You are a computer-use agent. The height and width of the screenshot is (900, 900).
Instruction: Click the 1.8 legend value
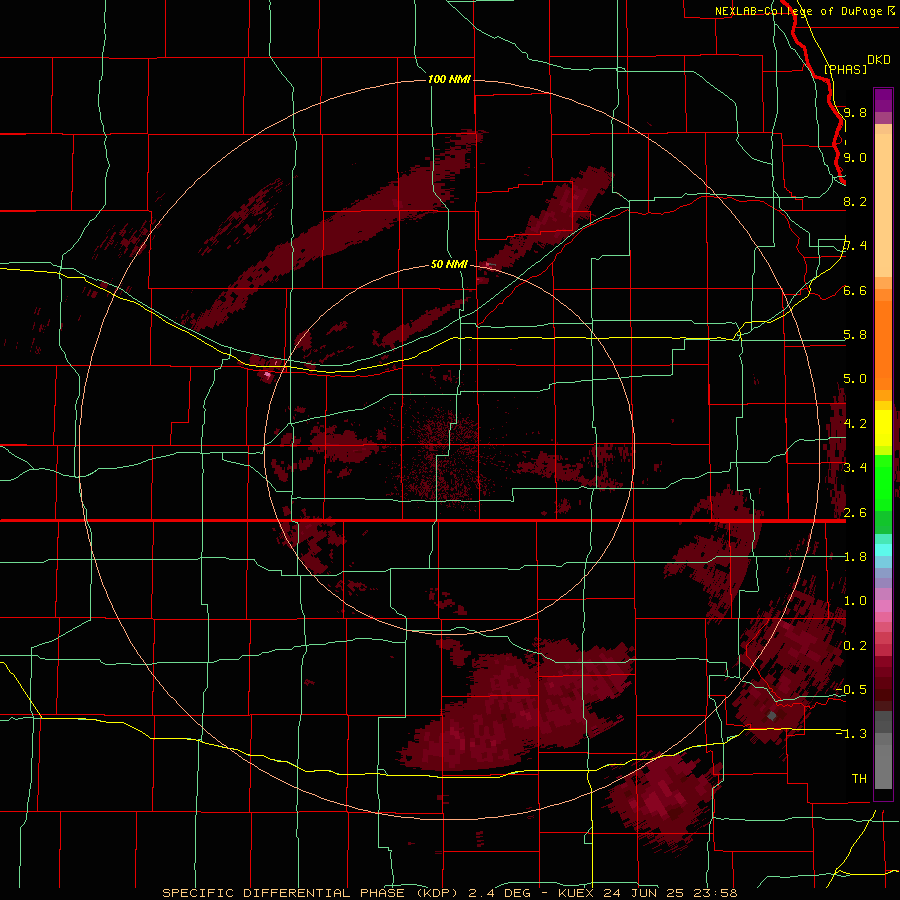pyautogui.click(x=855, y=557)
